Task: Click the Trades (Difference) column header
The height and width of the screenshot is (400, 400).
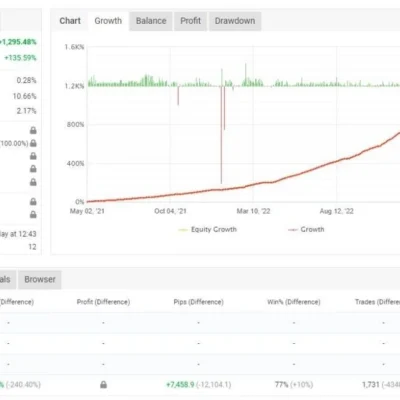Action: [377, 302]
